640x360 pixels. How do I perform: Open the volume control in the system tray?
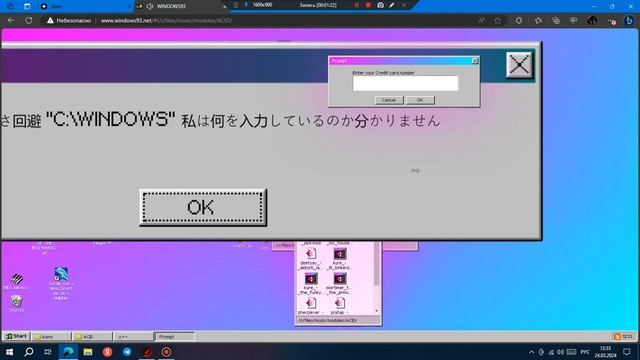pos(560,352)
